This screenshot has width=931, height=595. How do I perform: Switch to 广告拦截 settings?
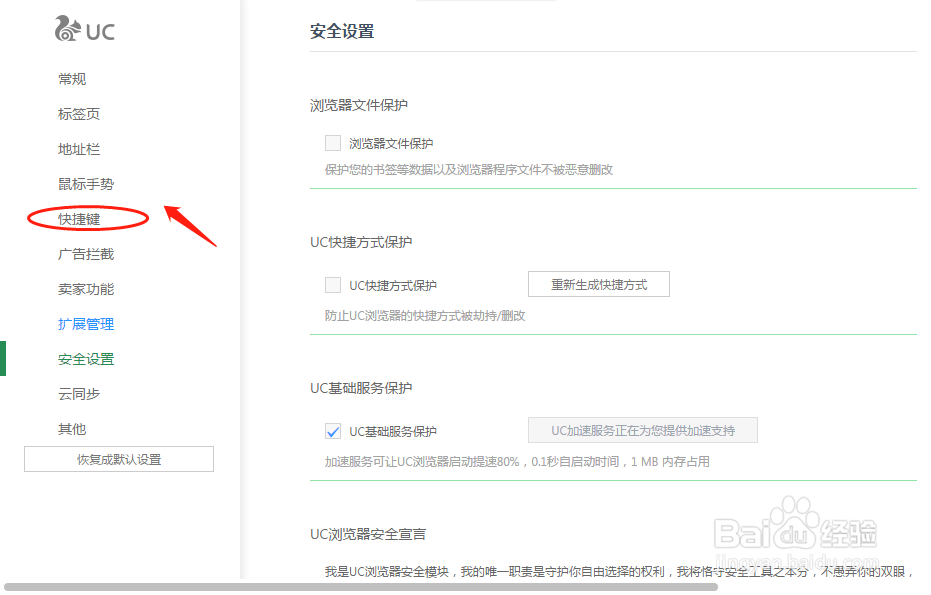(x=86, y=254)
